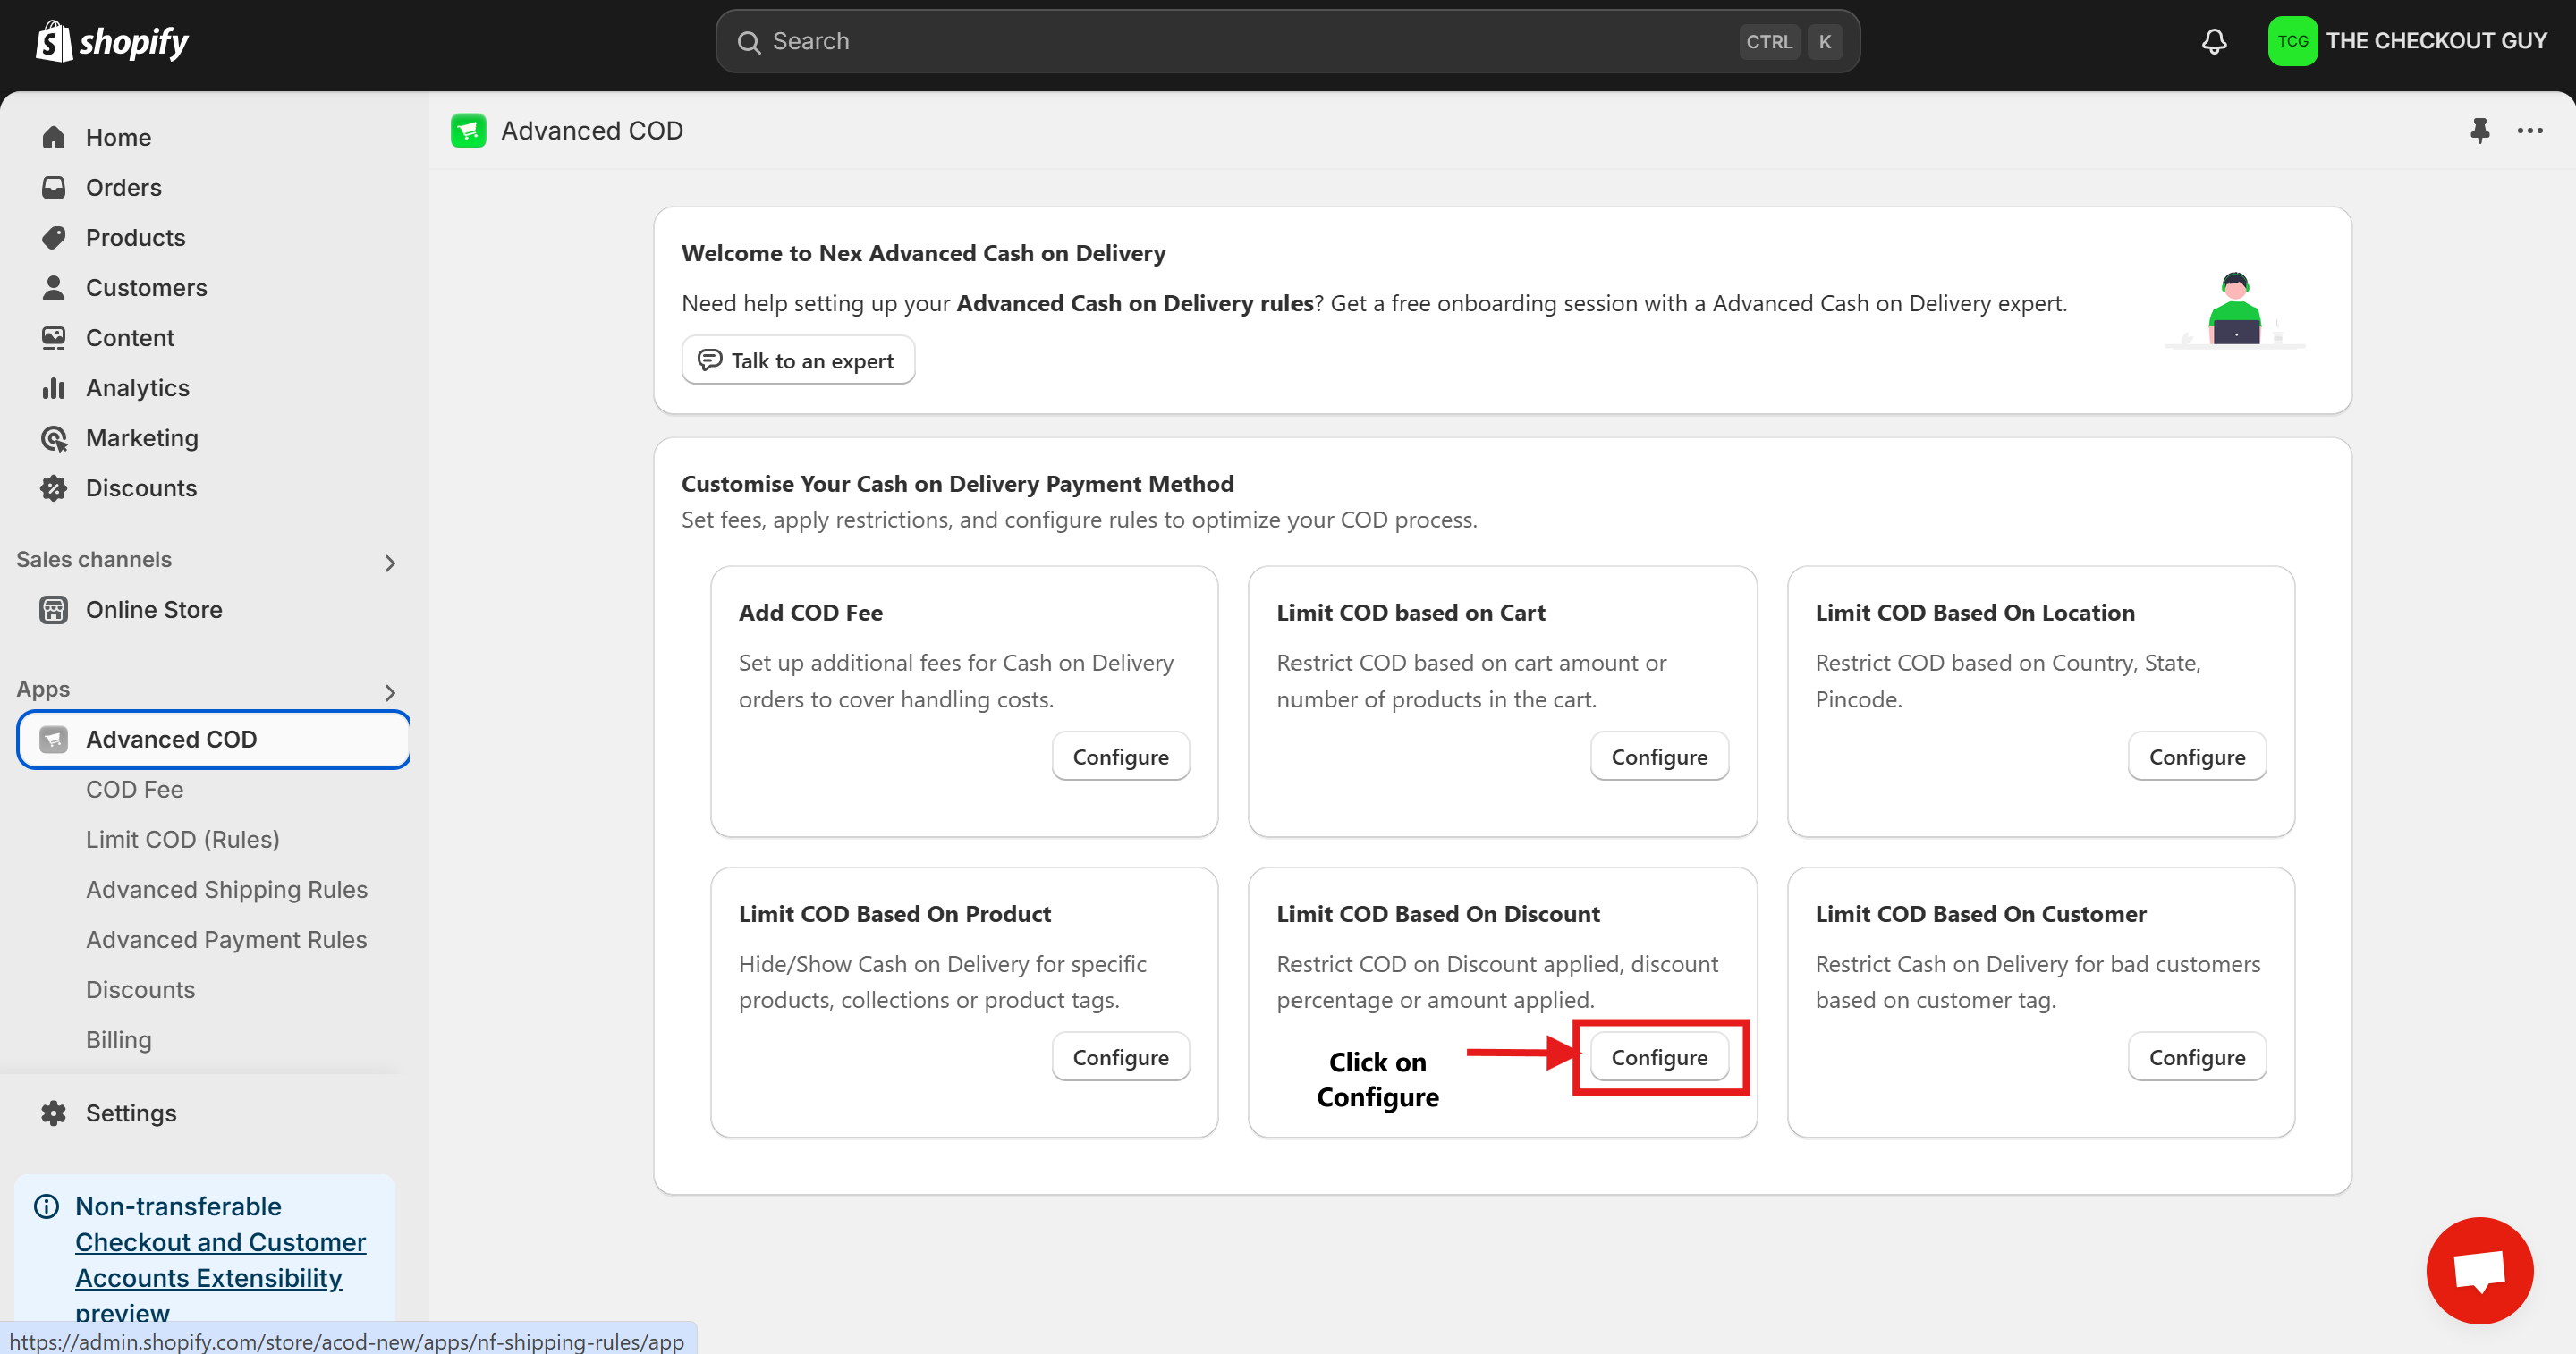This screenshot has height=1354, width=2576.
Task: Click the info icon in preview notice
Action: click(x=46, y=1206)
